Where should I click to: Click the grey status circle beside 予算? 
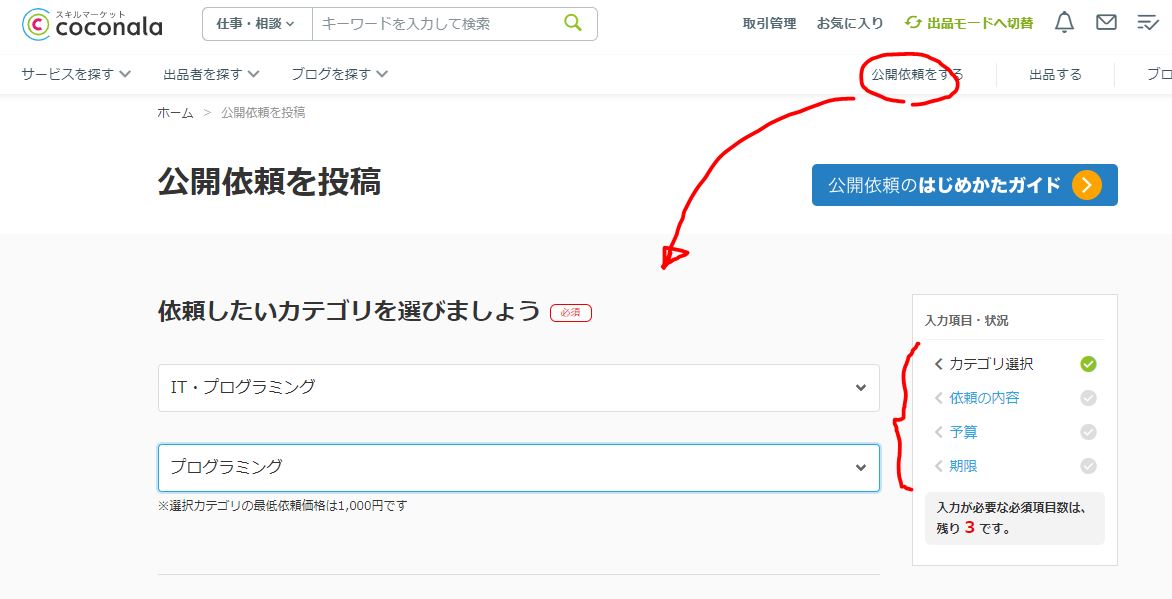(1088, 432)
